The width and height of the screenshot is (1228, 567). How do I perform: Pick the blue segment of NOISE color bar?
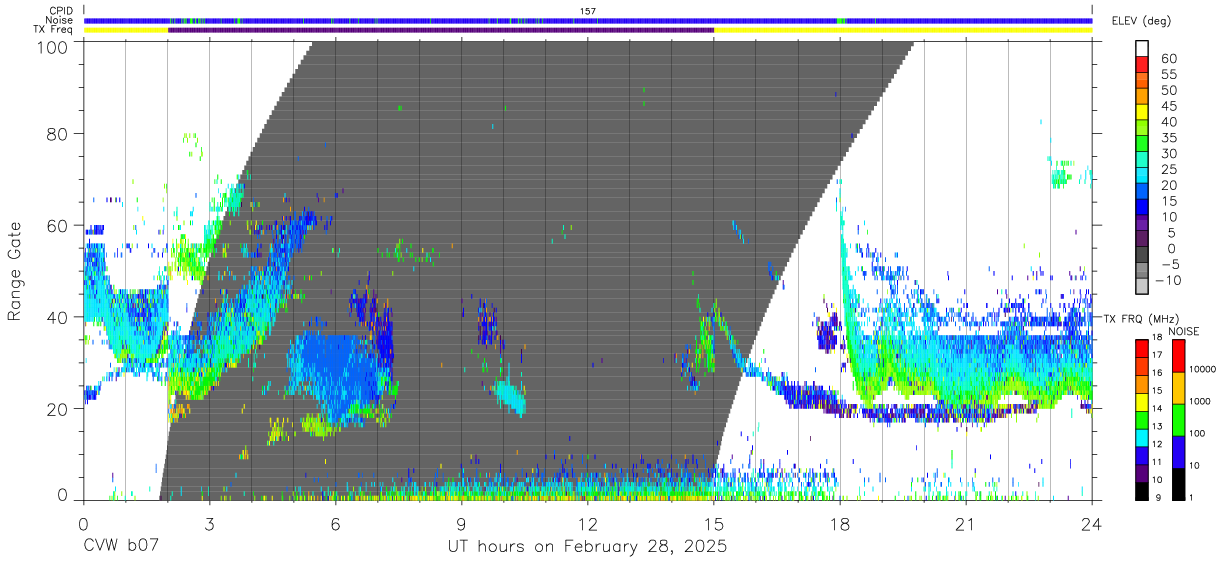point(1177,452)
